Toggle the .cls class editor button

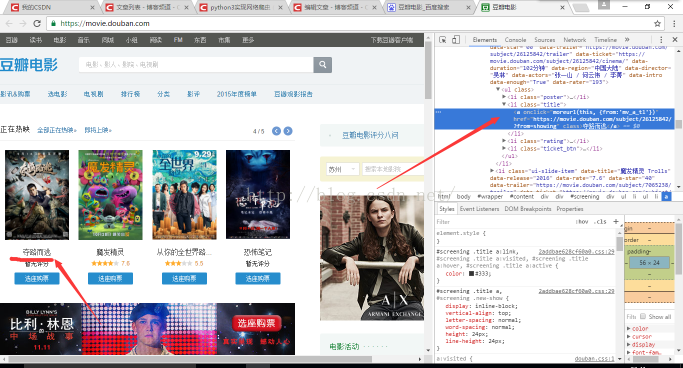point(600,222)
